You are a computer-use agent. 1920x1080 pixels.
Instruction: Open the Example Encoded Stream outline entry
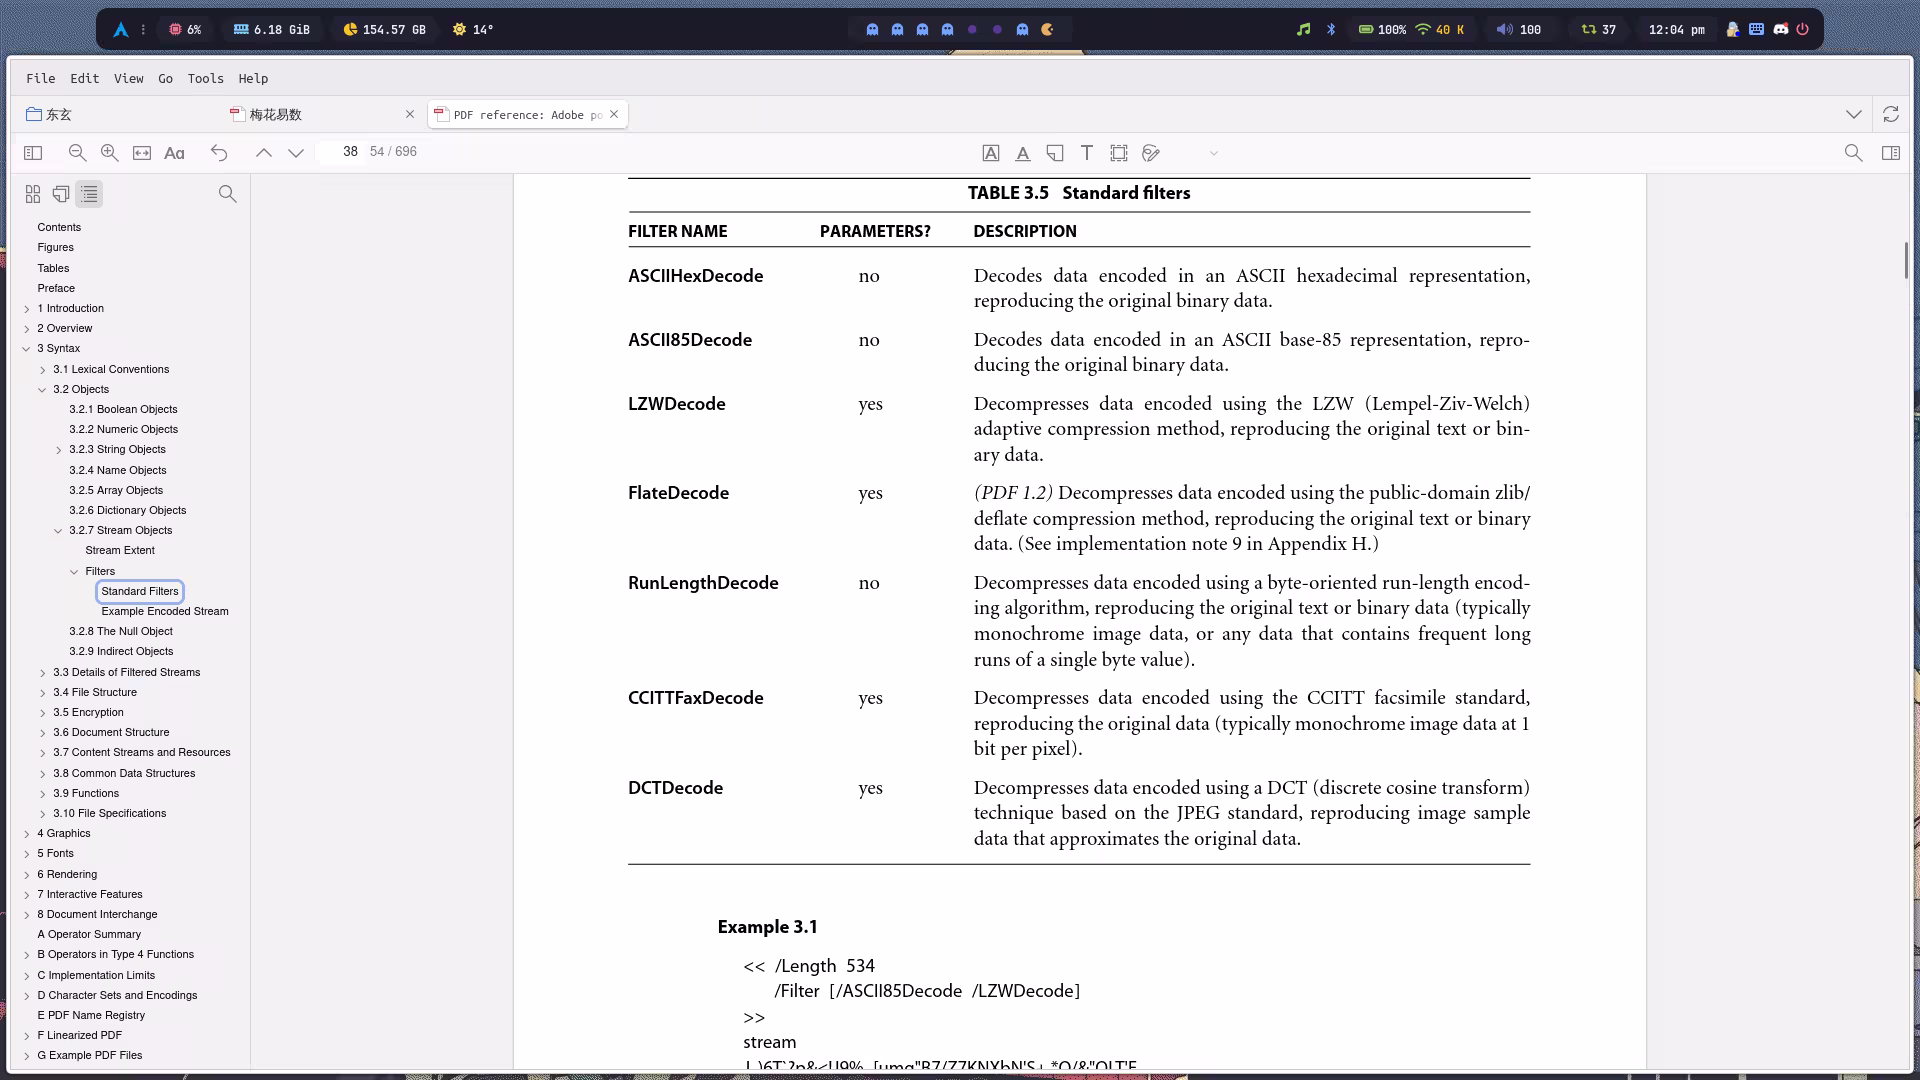[x=164, y=611]
